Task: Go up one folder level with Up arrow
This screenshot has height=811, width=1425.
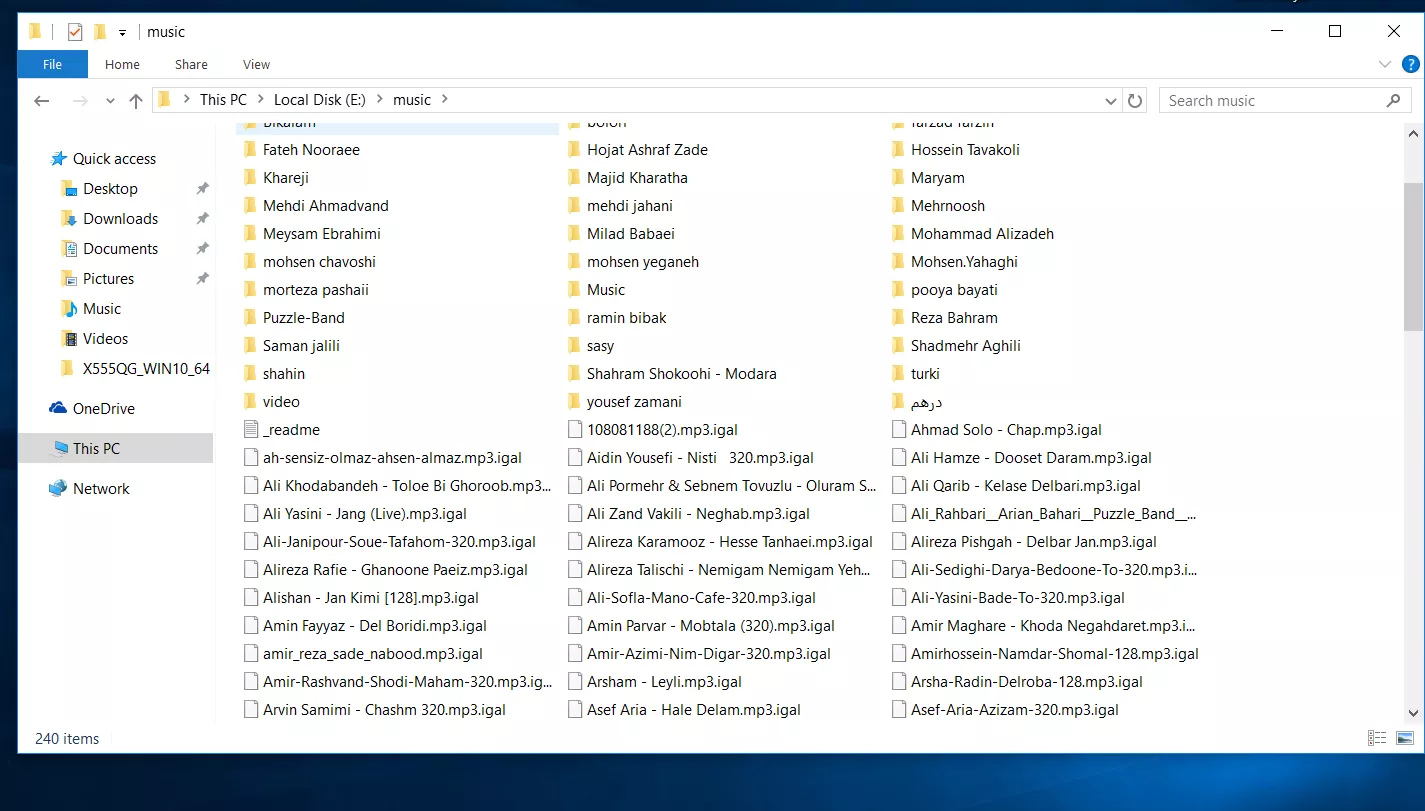Action: click(136, 100)
